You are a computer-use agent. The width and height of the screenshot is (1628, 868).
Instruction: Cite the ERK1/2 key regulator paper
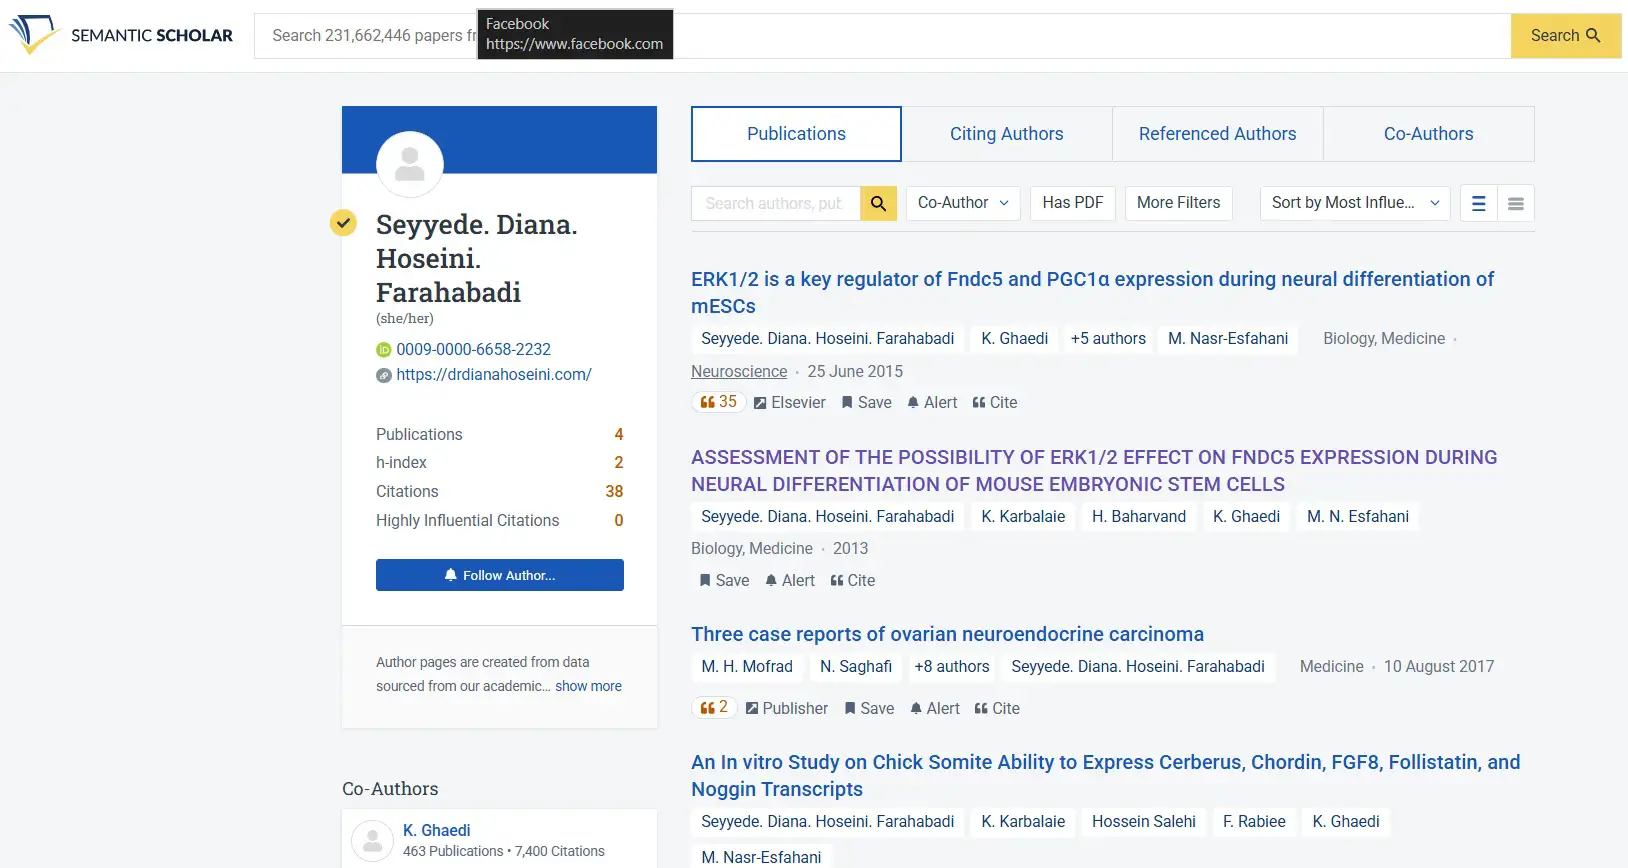coord(995,402)
